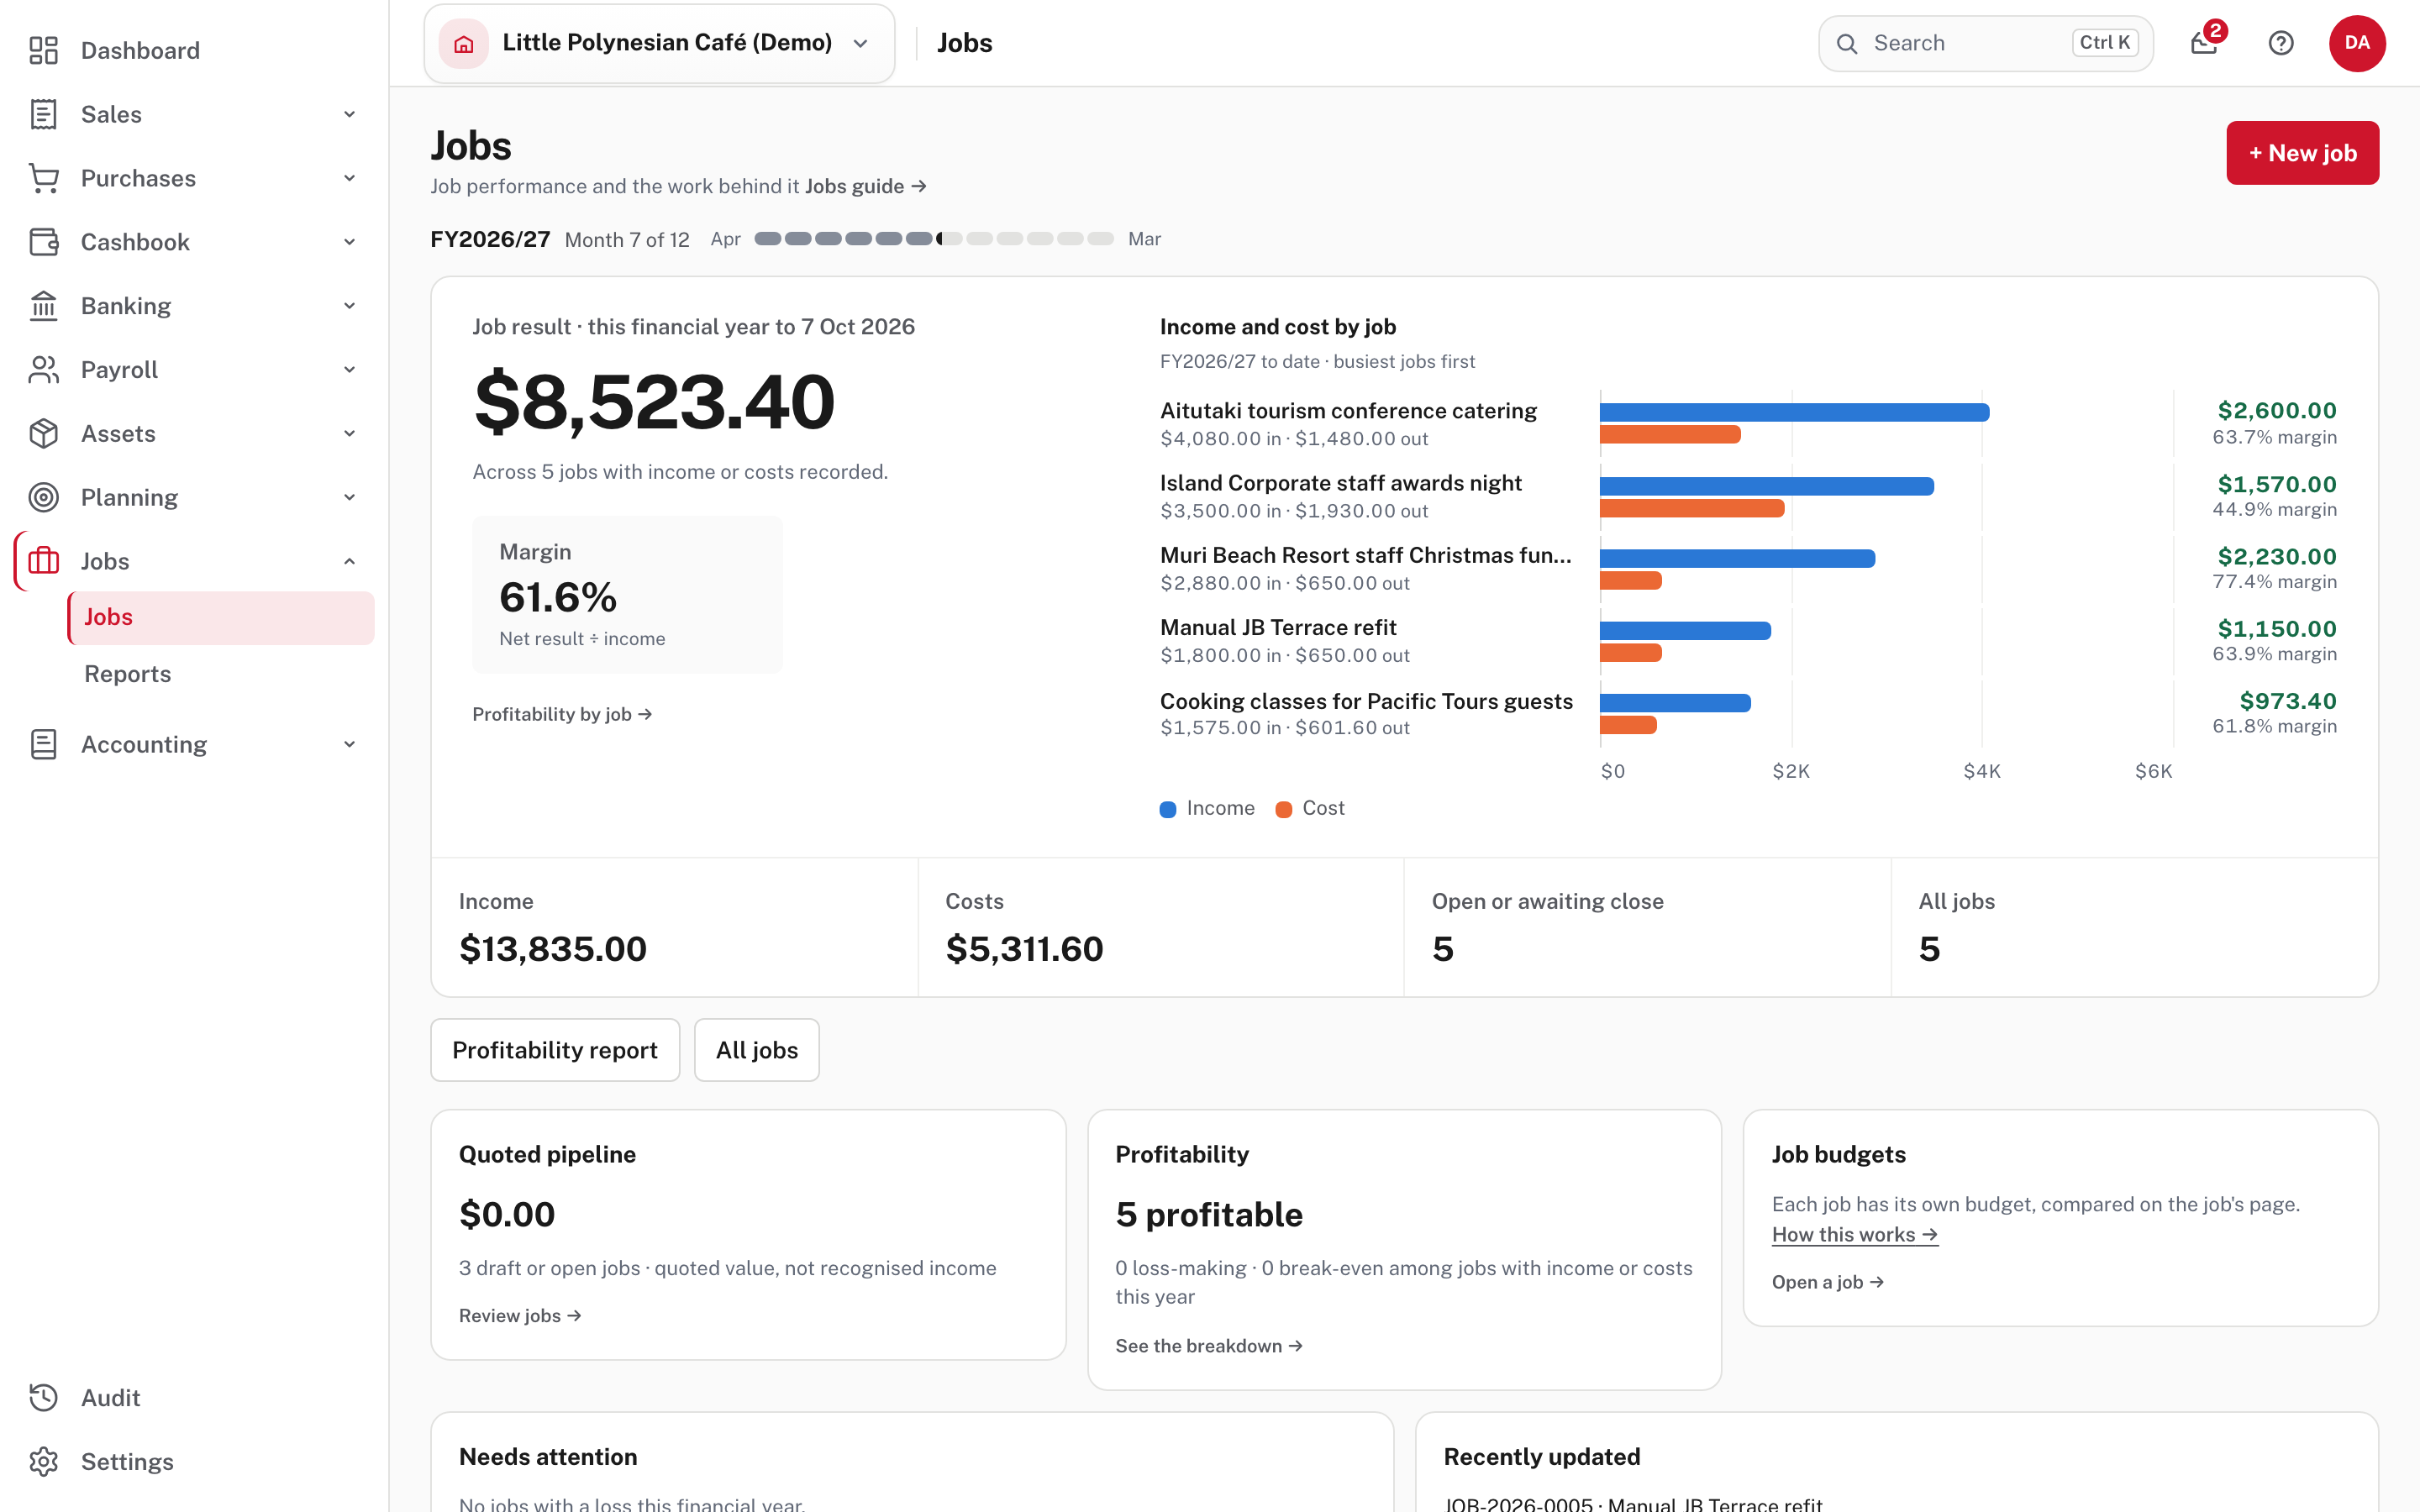Click the 5 profitable heading

1209,1214
